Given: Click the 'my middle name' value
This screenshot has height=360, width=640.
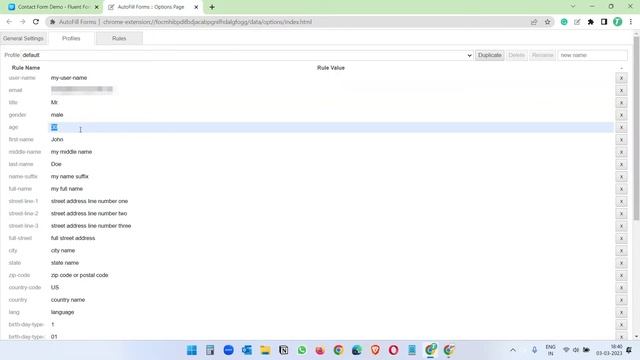Looking at the screenshot, I should pyautogui.click(x=71, y=152).
